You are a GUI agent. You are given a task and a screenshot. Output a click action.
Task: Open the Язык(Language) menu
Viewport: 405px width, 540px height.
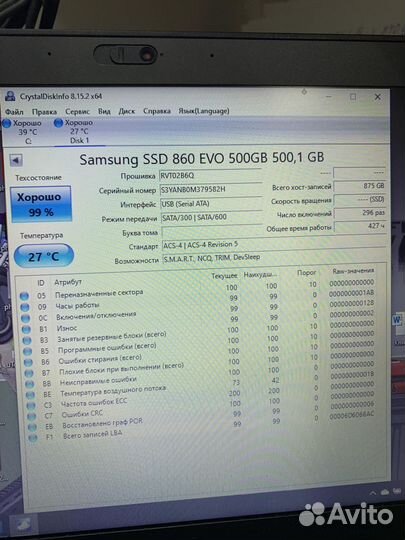tap(204, 111)
